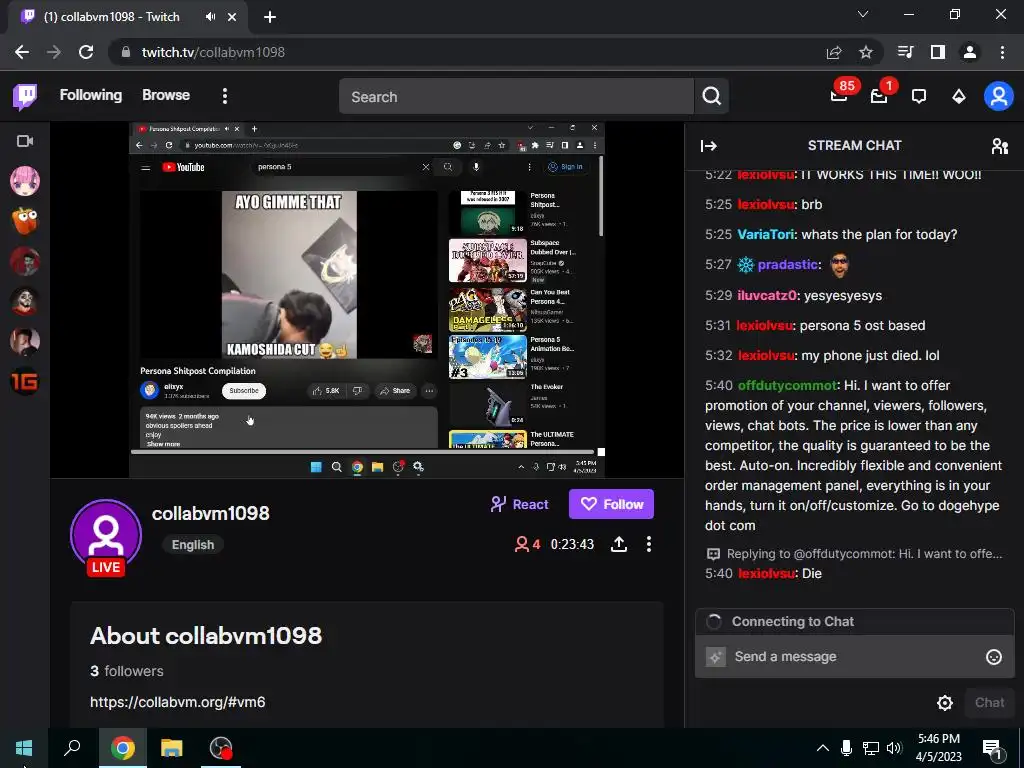The width and height of the screenshot is (1024, 768).
Task: Click the collabvm1098 LIVE profile avatar
Action: point(106,537)
